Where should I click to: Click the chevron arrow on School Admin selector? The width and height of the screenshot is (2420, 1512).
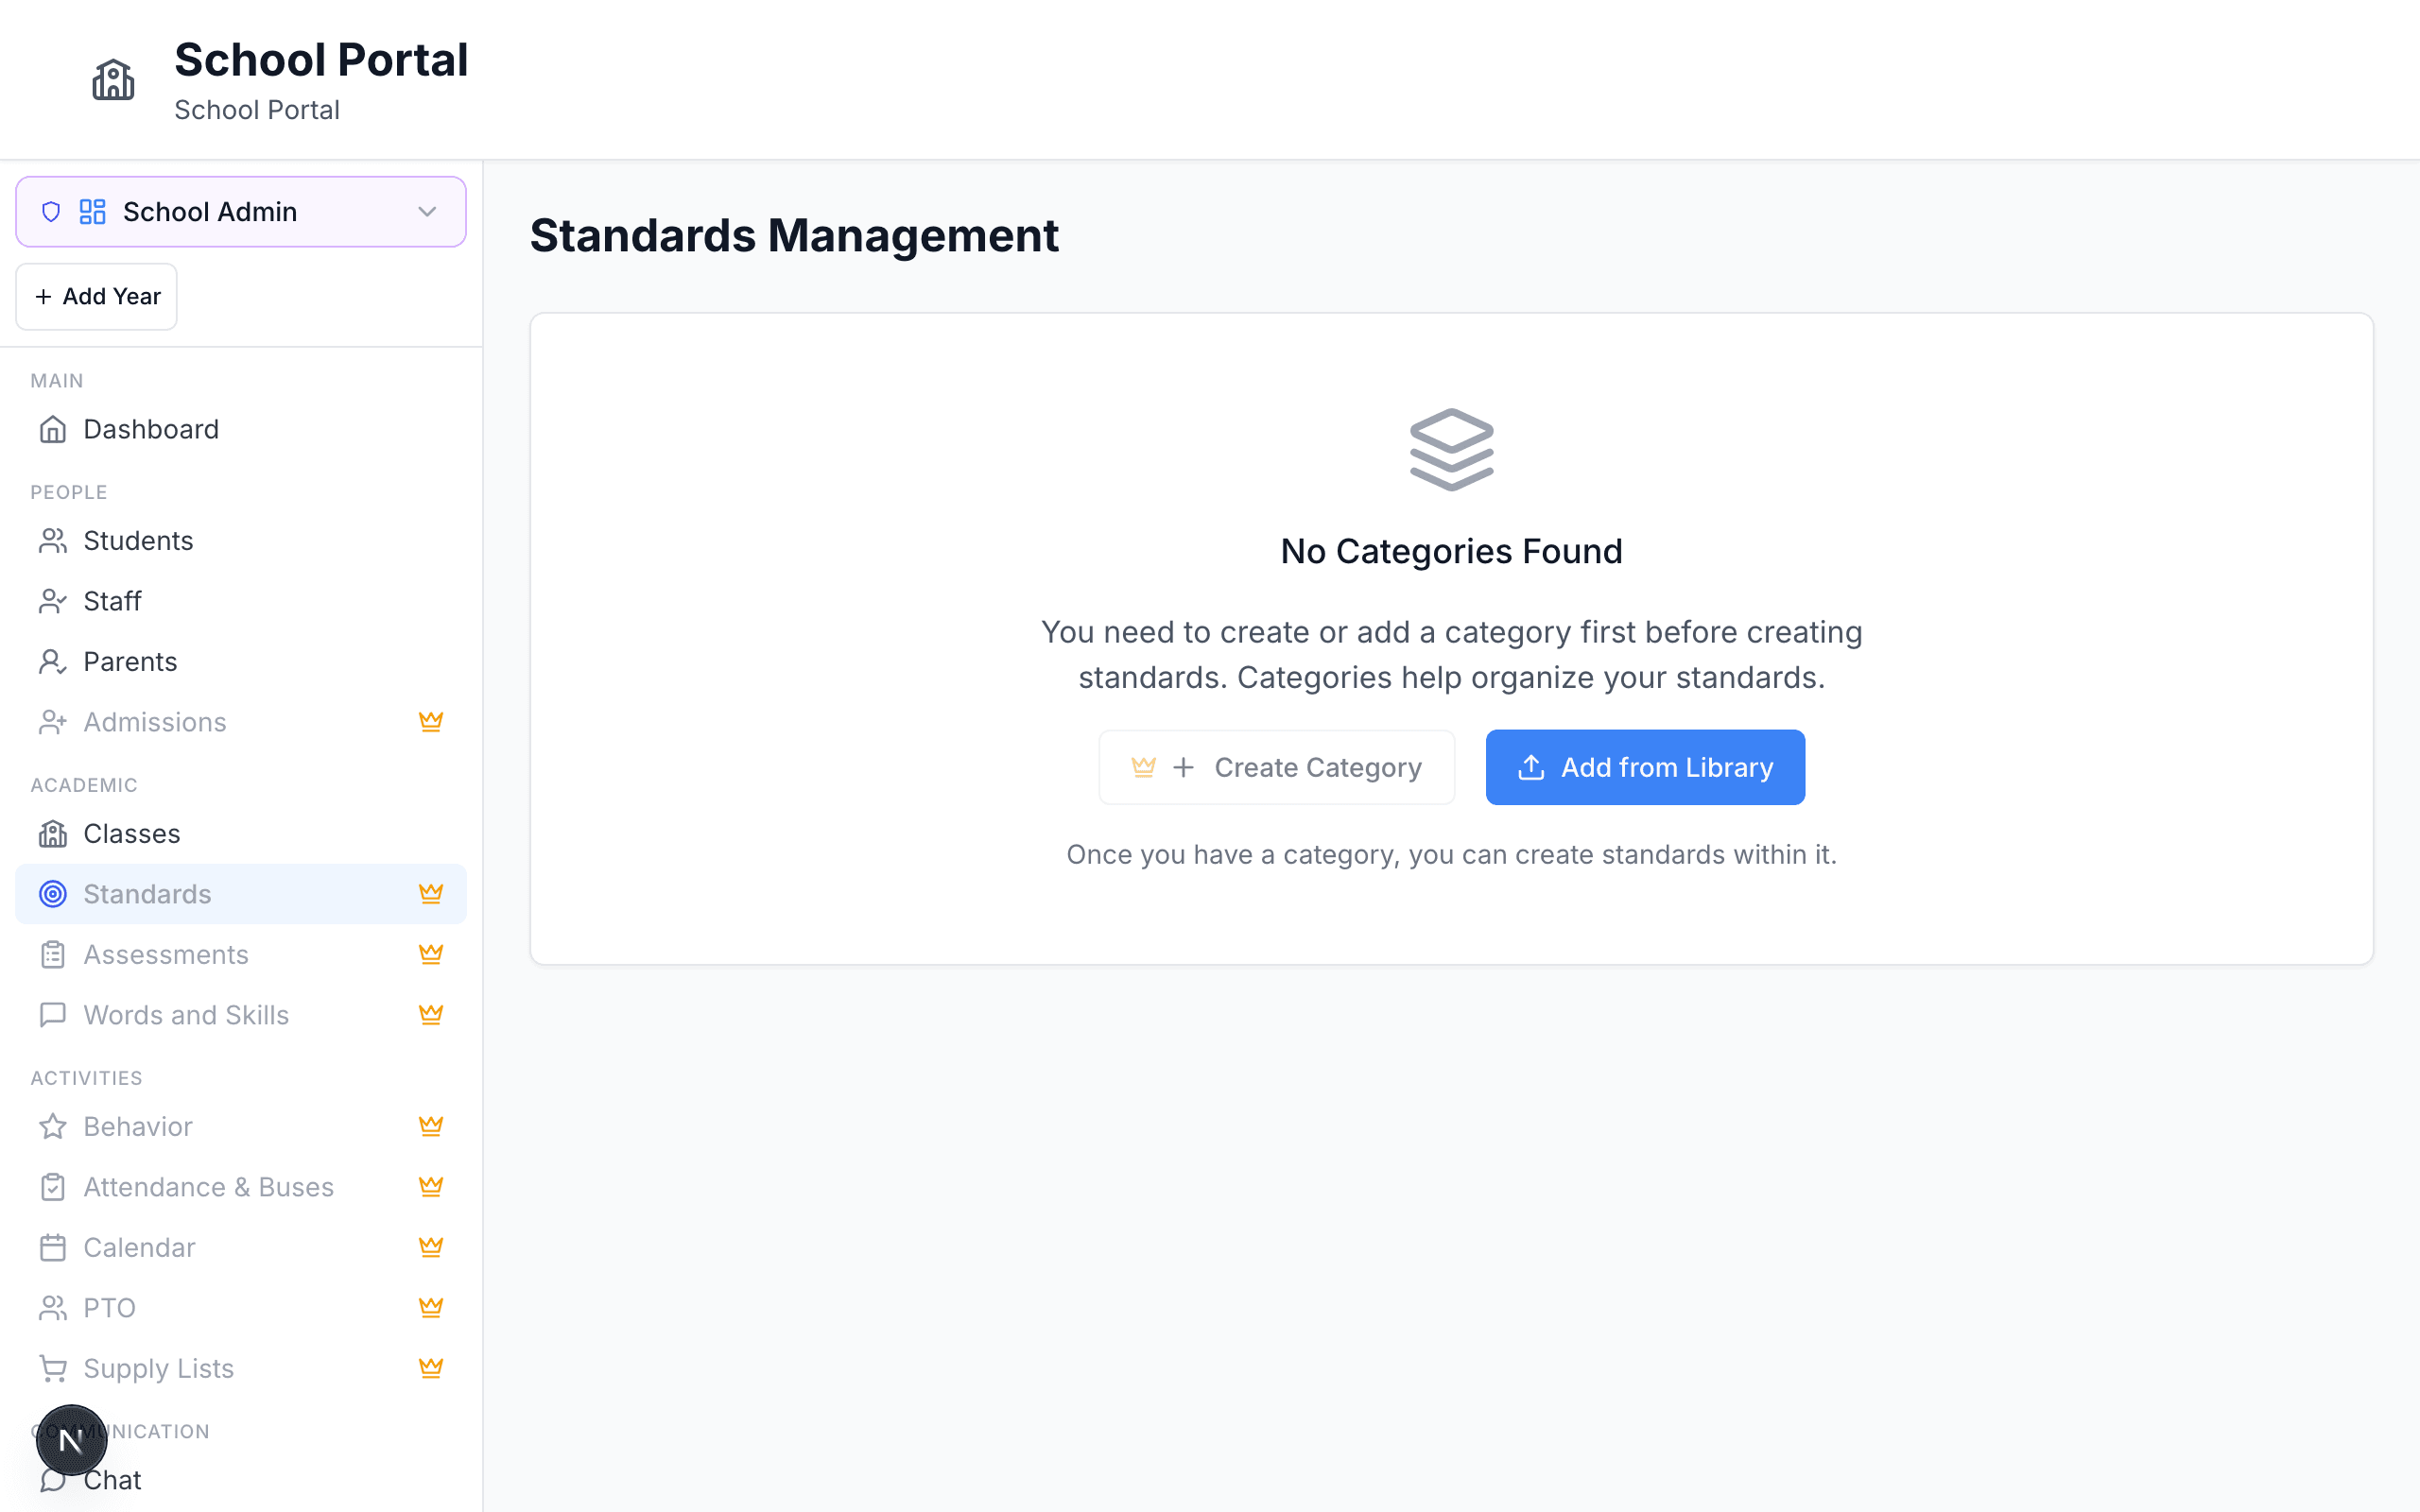pos(427,212)
